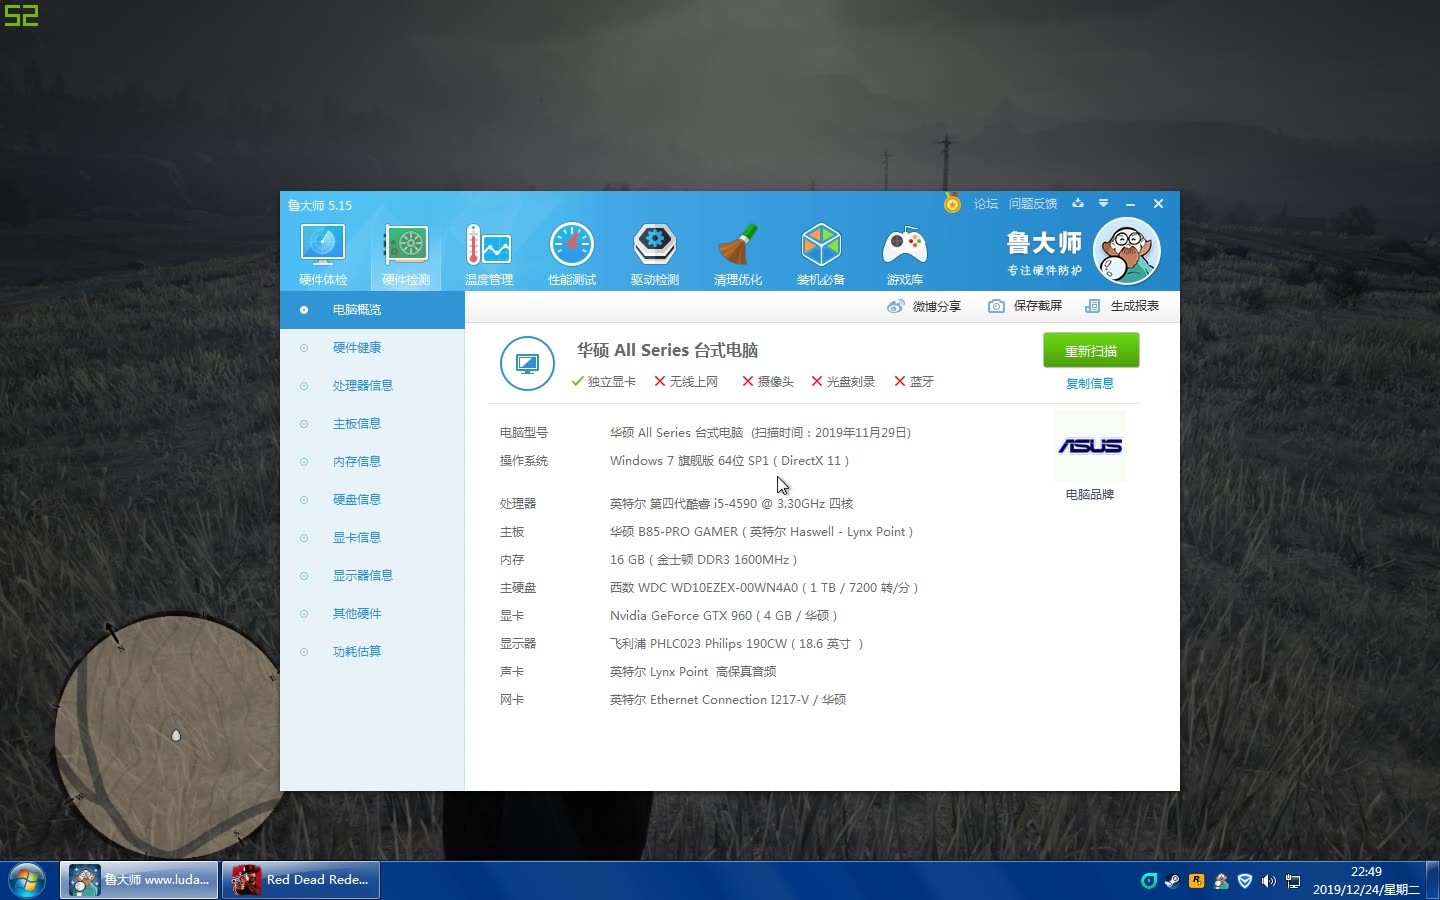
Task: Click the 无线上网 status item
Action: click(x=686, y=382)
